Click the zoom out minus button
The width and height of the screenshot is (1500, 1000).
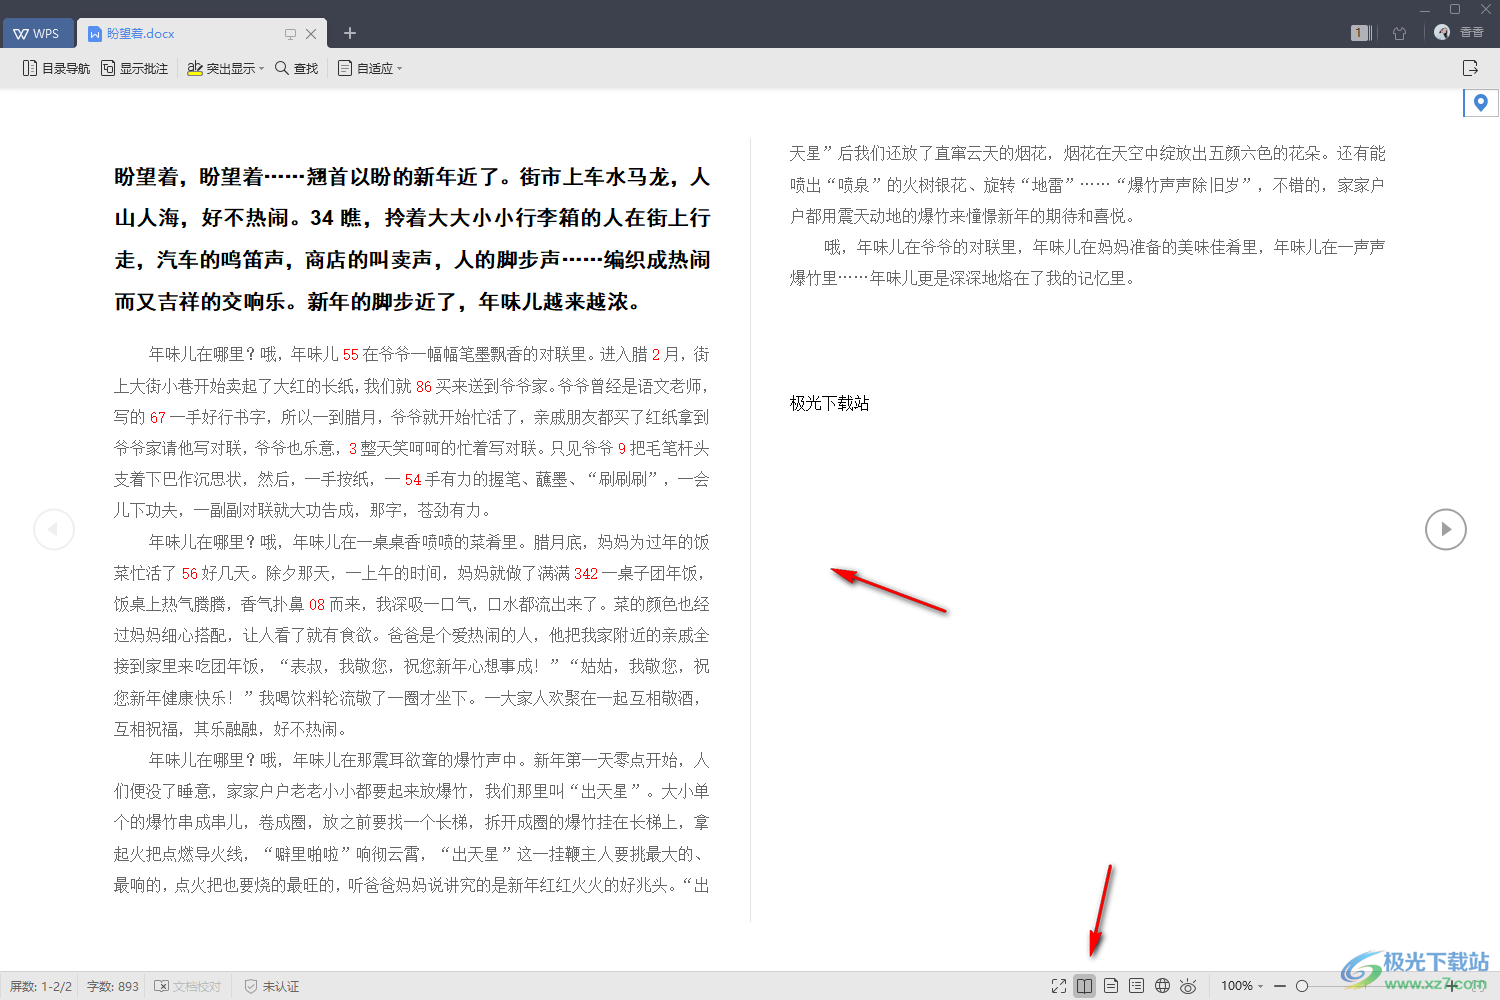(x=1280, y=986)
